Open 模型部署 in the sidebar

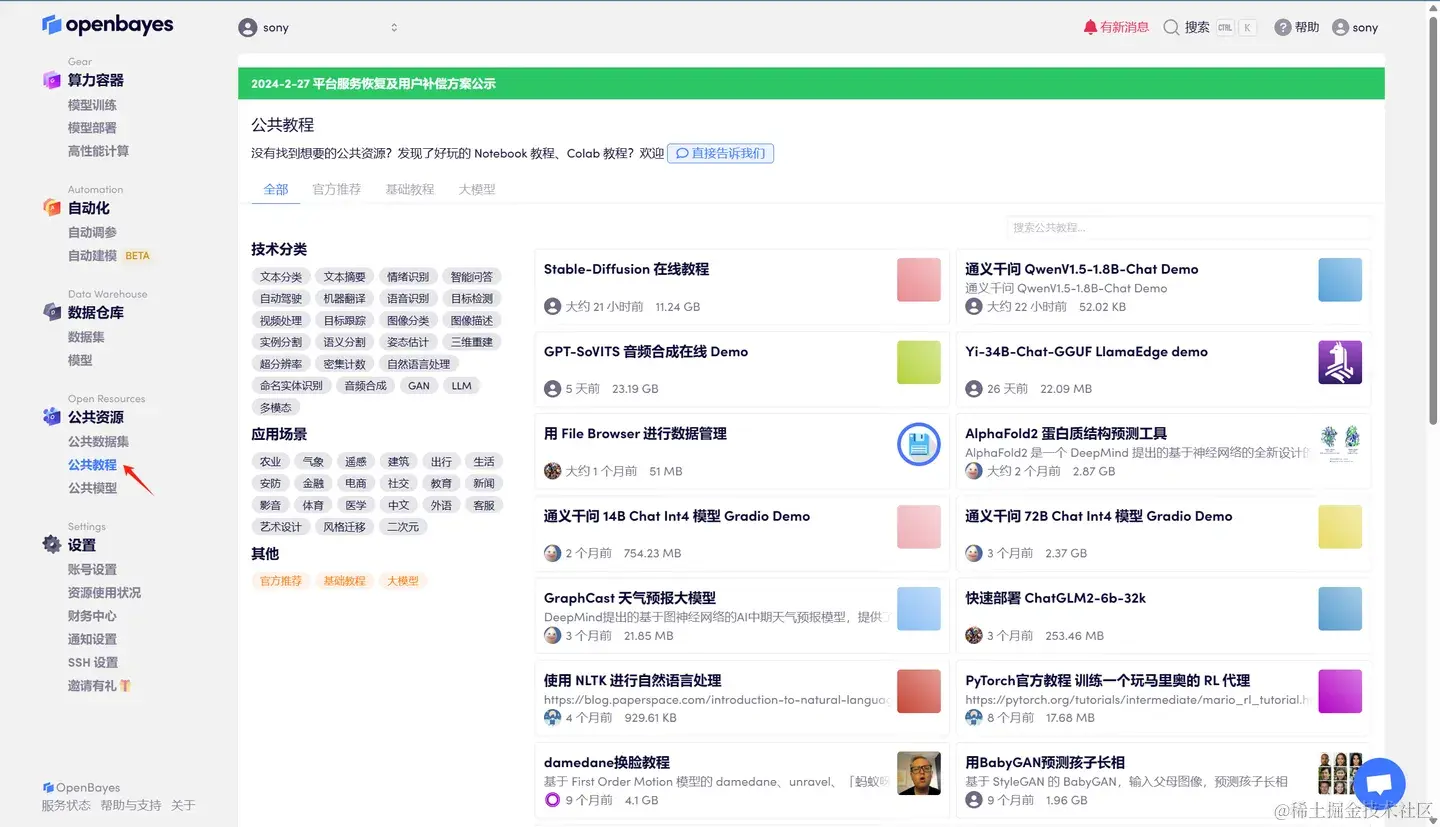pos(92,128)
